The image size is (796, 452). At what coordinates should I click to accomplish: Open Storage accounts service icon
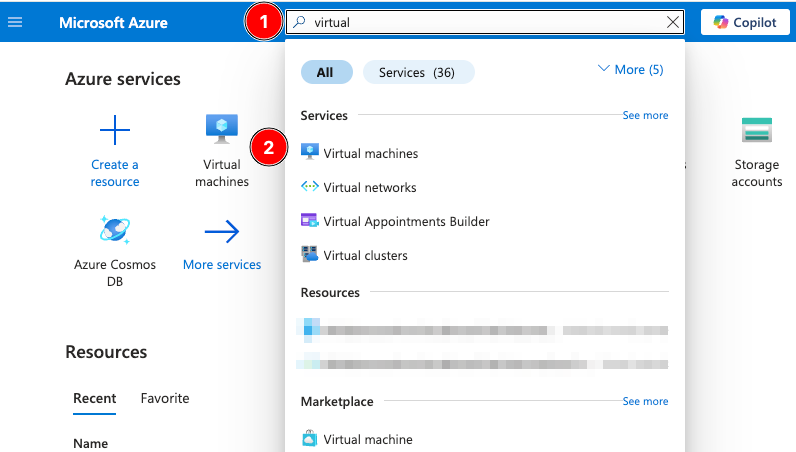(756, 130)
